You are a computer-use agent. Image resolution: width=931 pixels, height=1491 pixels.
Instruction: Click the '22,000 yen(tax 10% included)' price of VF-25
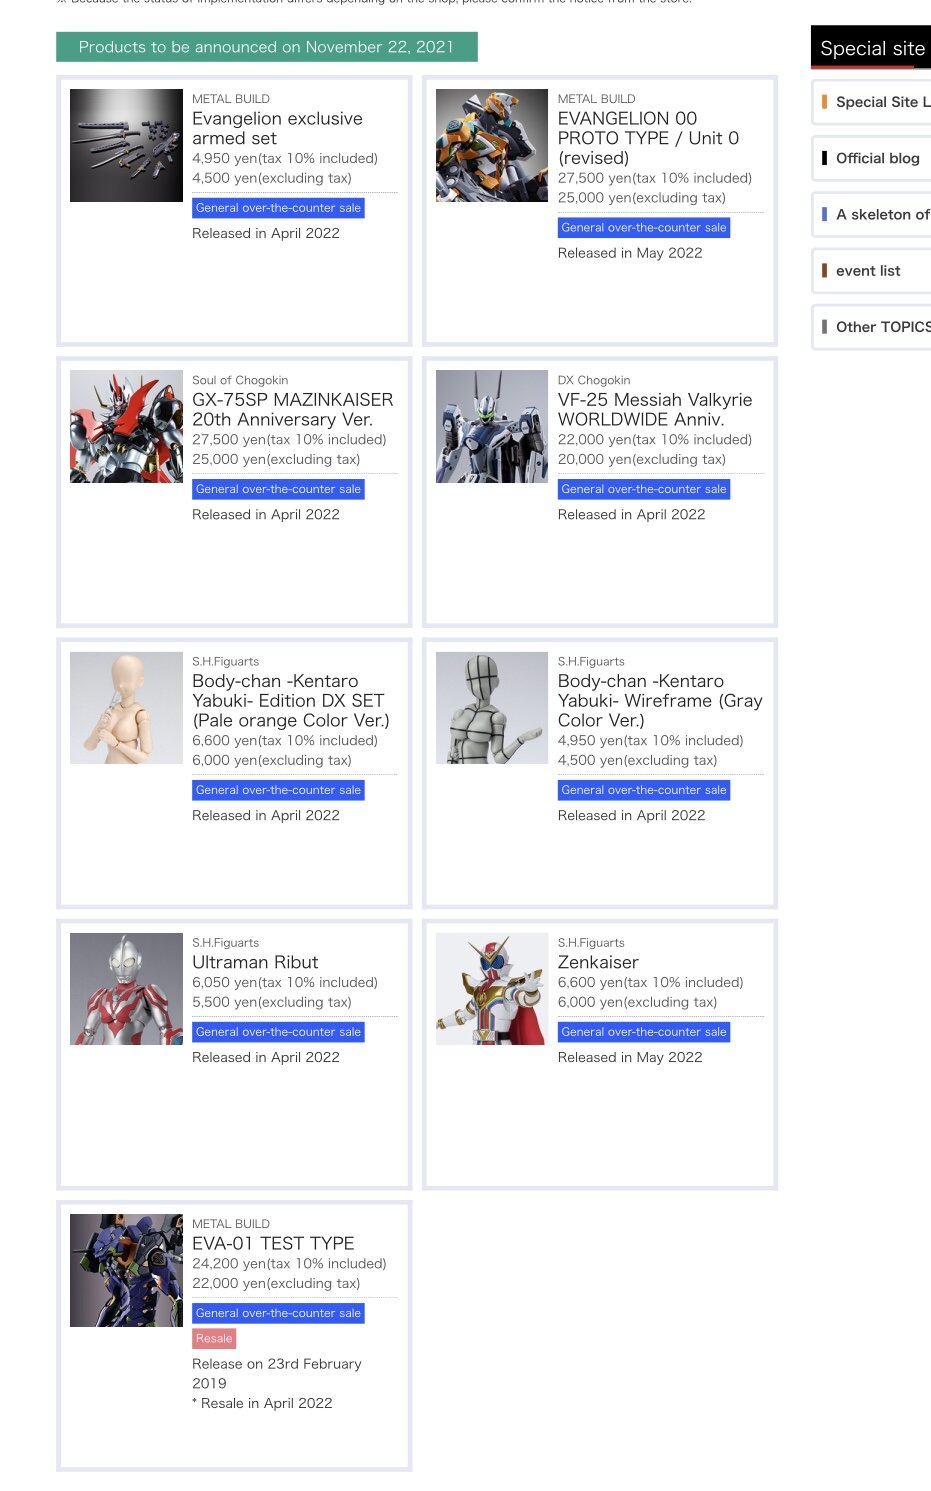pyautogui.click(x=655, y=440)
